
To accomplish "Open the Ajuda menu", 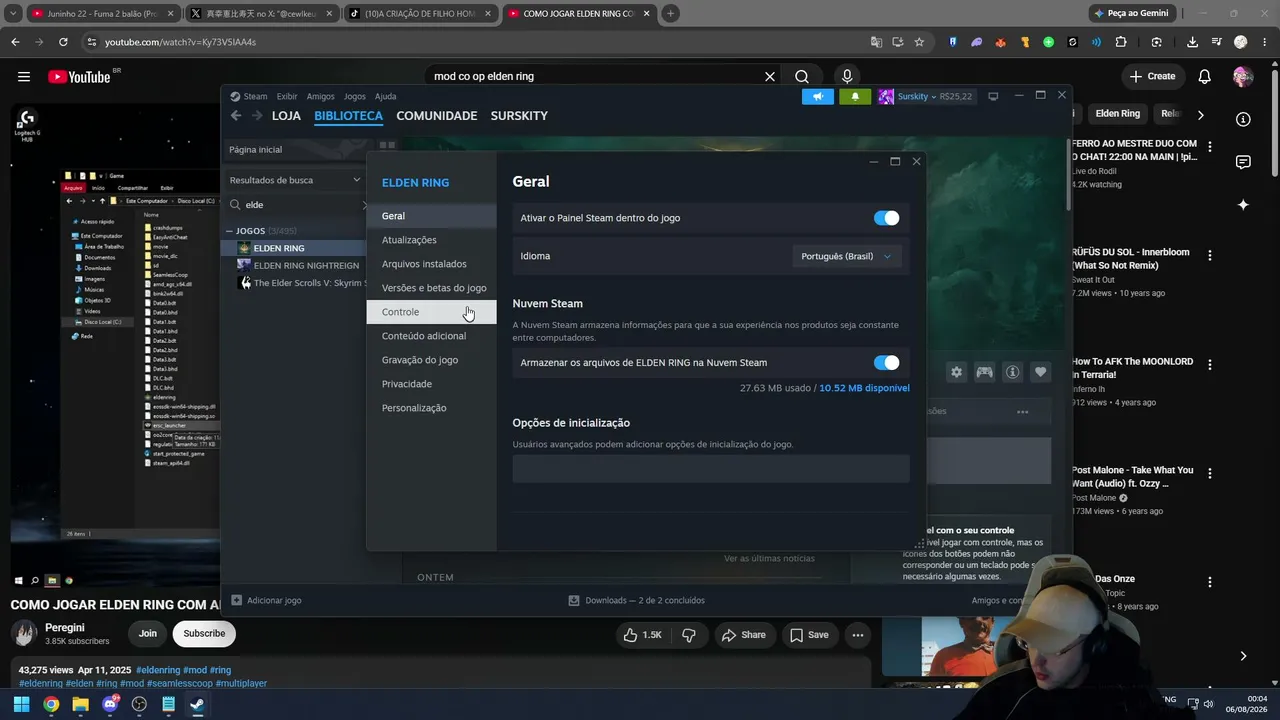I will [x=385, y=97].
